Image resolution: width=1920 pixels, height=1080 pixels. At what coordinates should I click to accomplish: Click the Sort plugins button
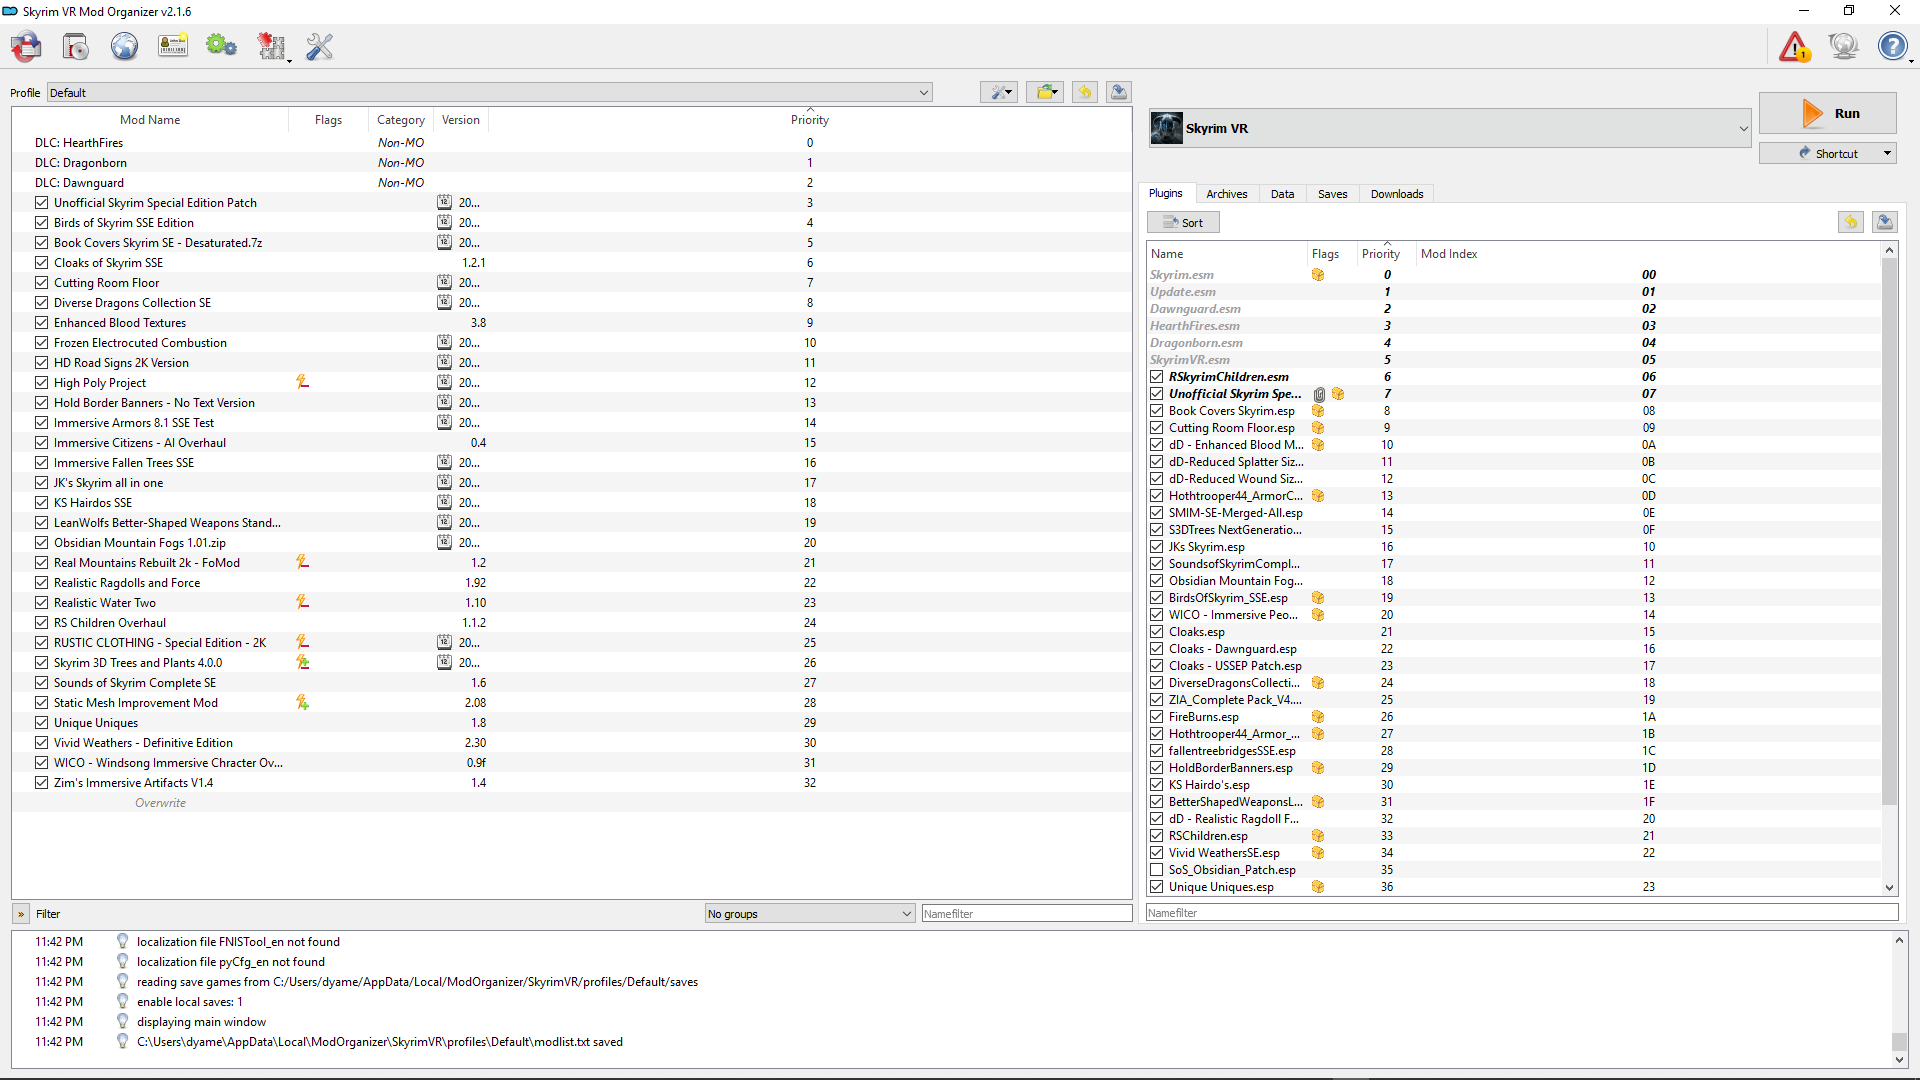(x=1183, y=222)
